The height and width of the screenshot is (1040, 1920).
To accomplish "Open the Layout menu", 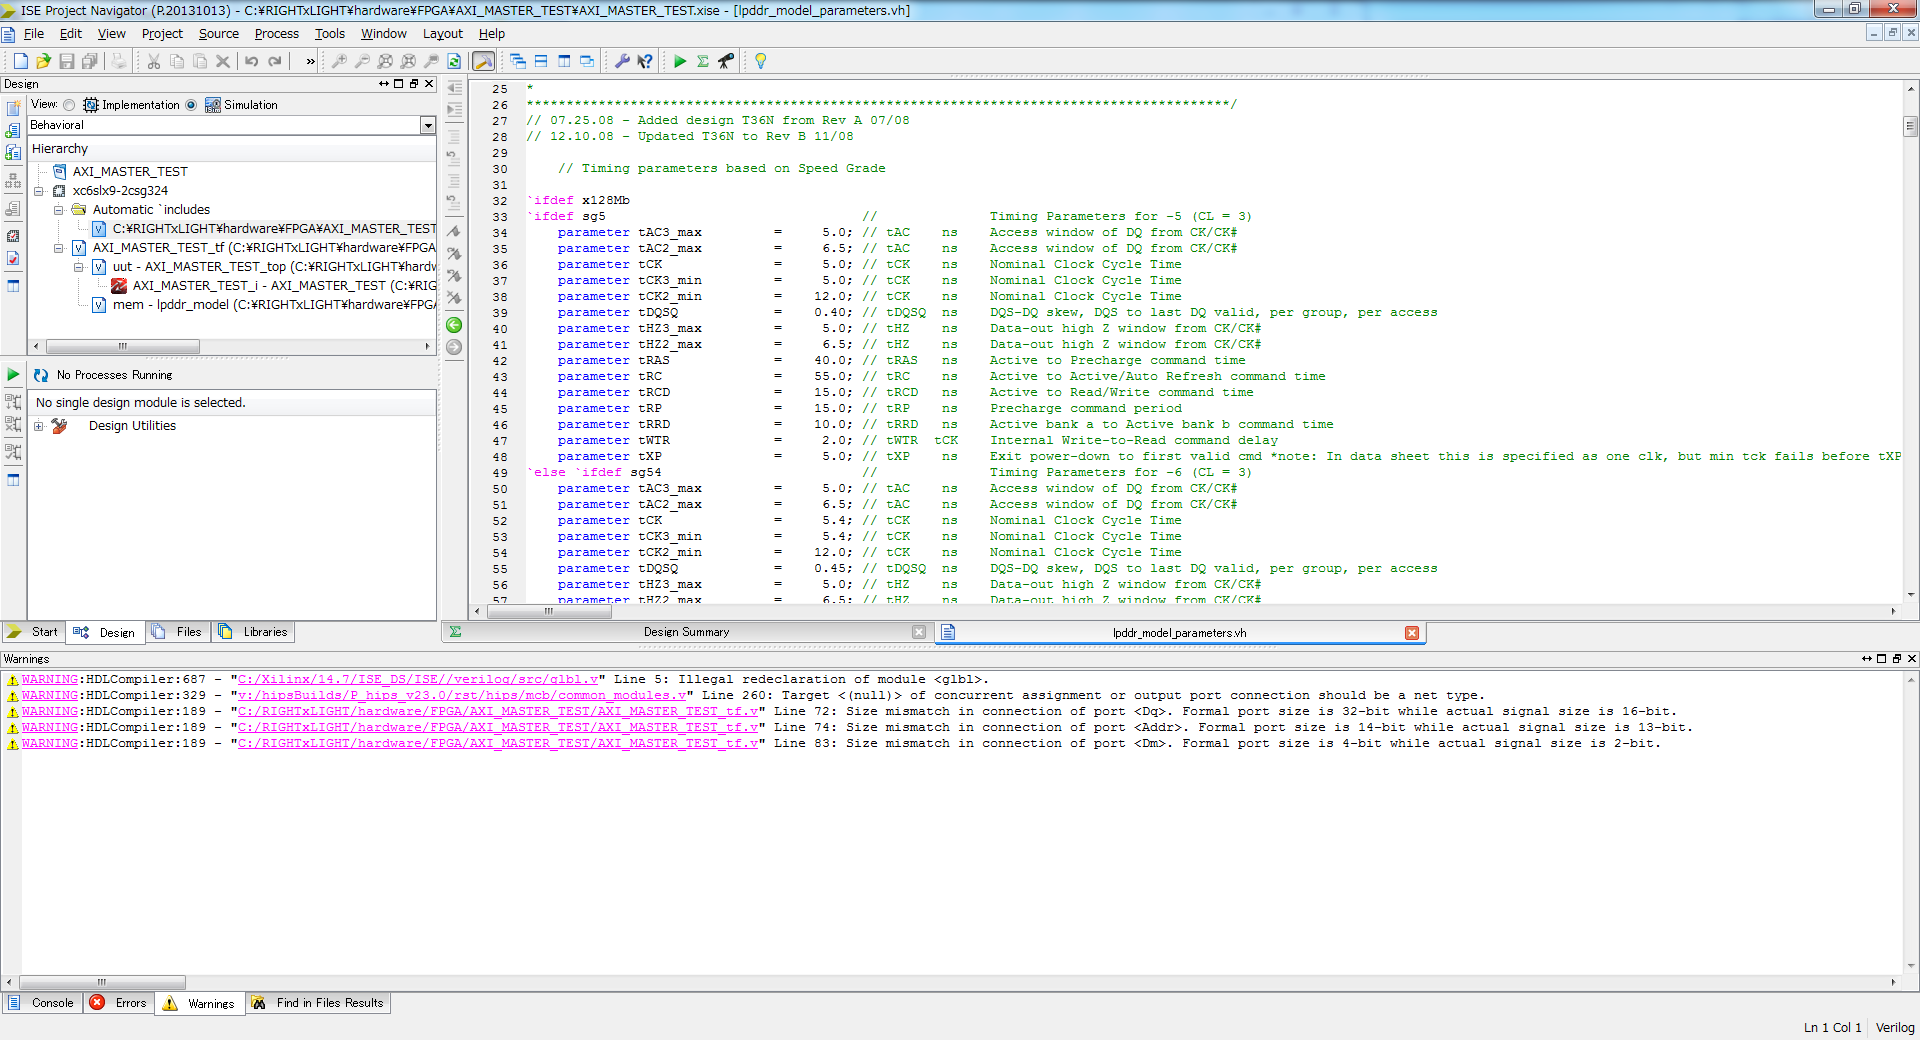I will 443,33.
